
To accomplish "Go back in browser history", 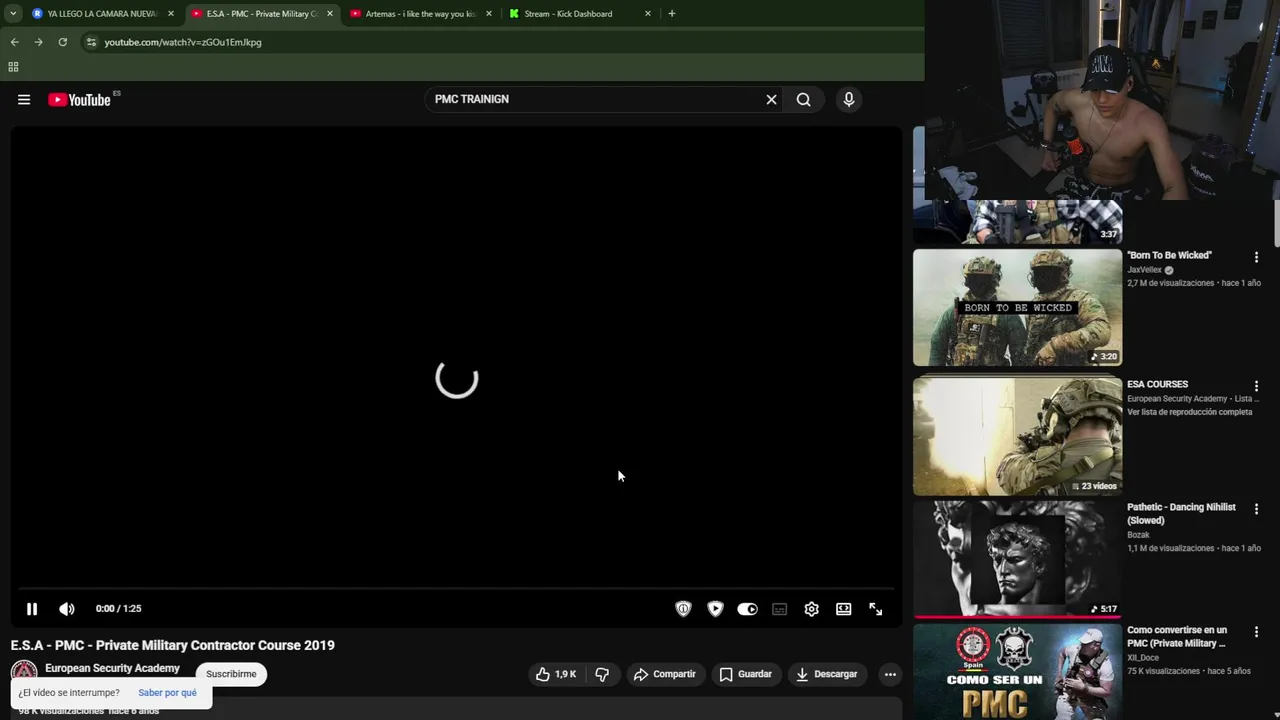I will point(14,42).
